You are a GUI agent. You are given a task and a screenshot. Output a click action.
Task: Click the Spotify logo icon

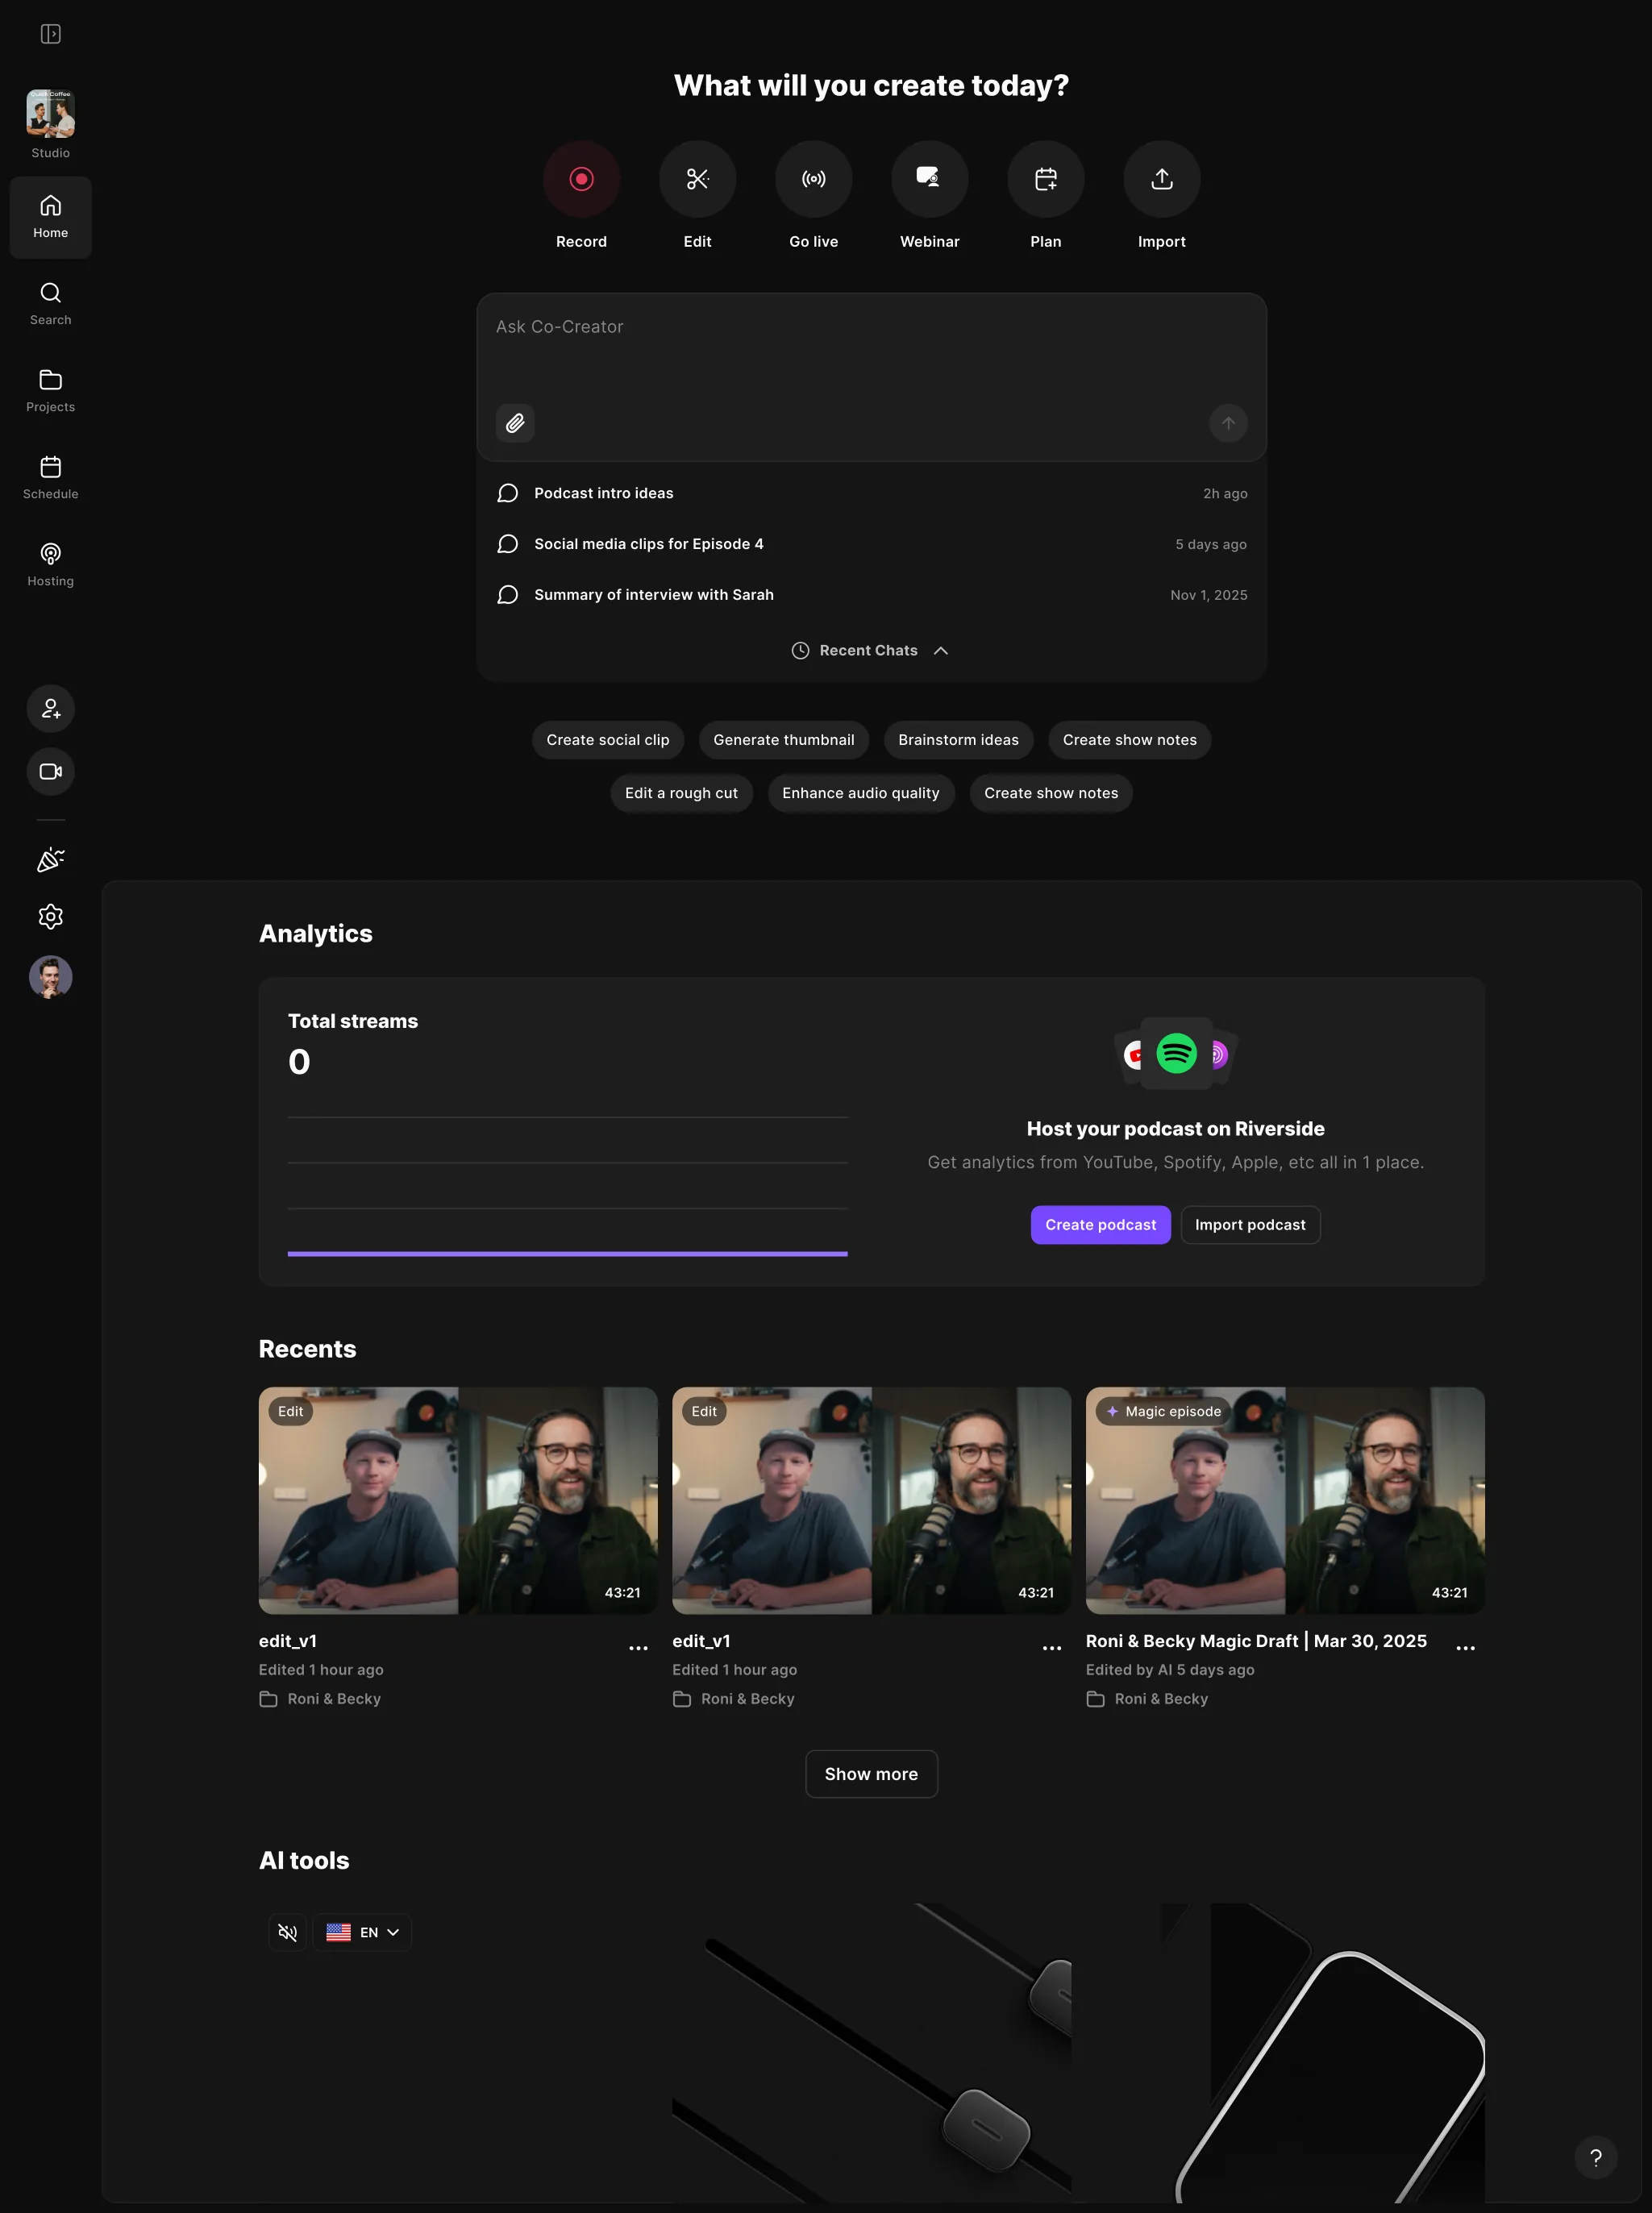1176,1053
